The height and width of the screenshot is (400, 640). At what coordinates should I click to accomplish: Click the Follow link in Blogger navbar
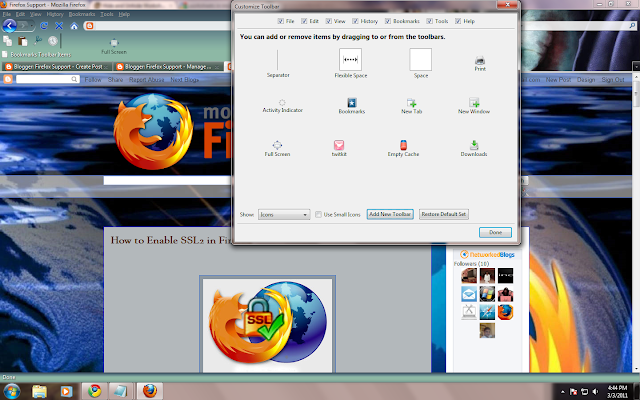[x=93, y=80]
